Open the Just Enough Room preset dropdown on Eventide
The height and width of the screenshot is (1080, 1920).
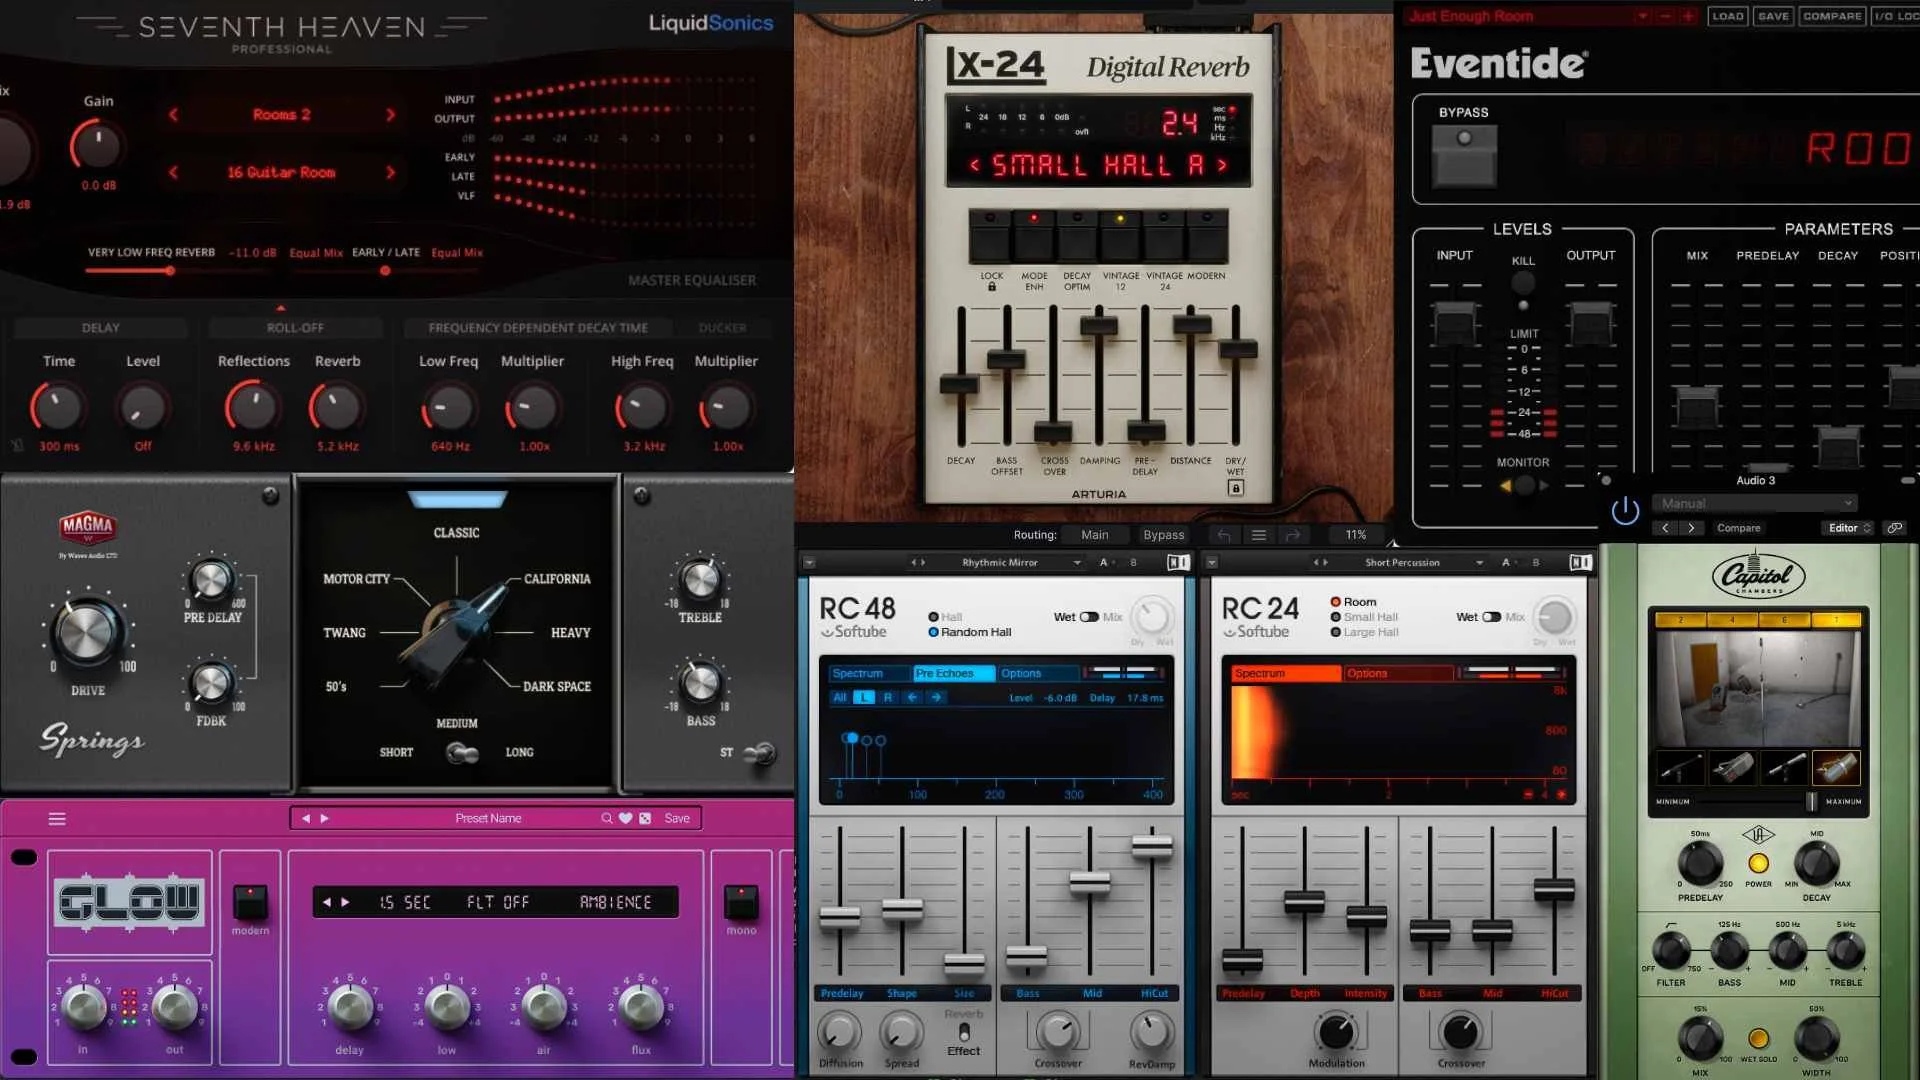[1643, 16]
